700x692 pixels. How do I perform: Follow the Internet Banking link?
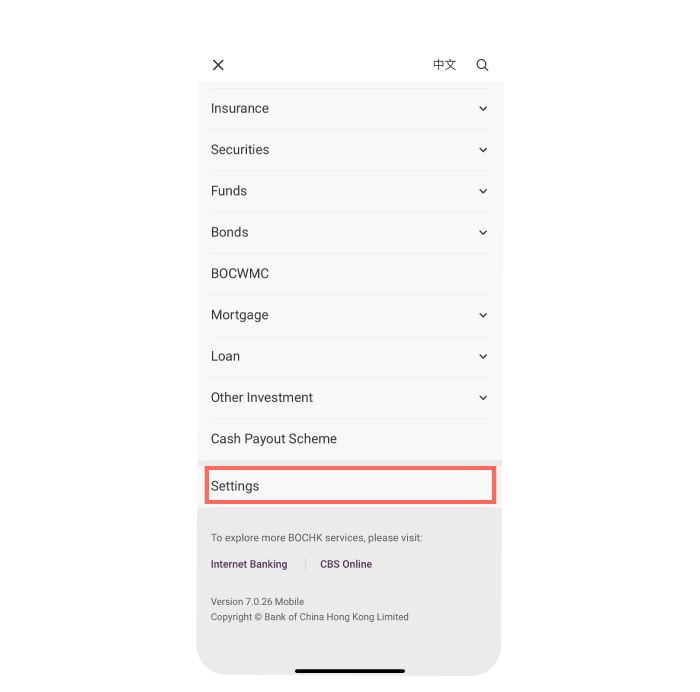coord(249,564)
